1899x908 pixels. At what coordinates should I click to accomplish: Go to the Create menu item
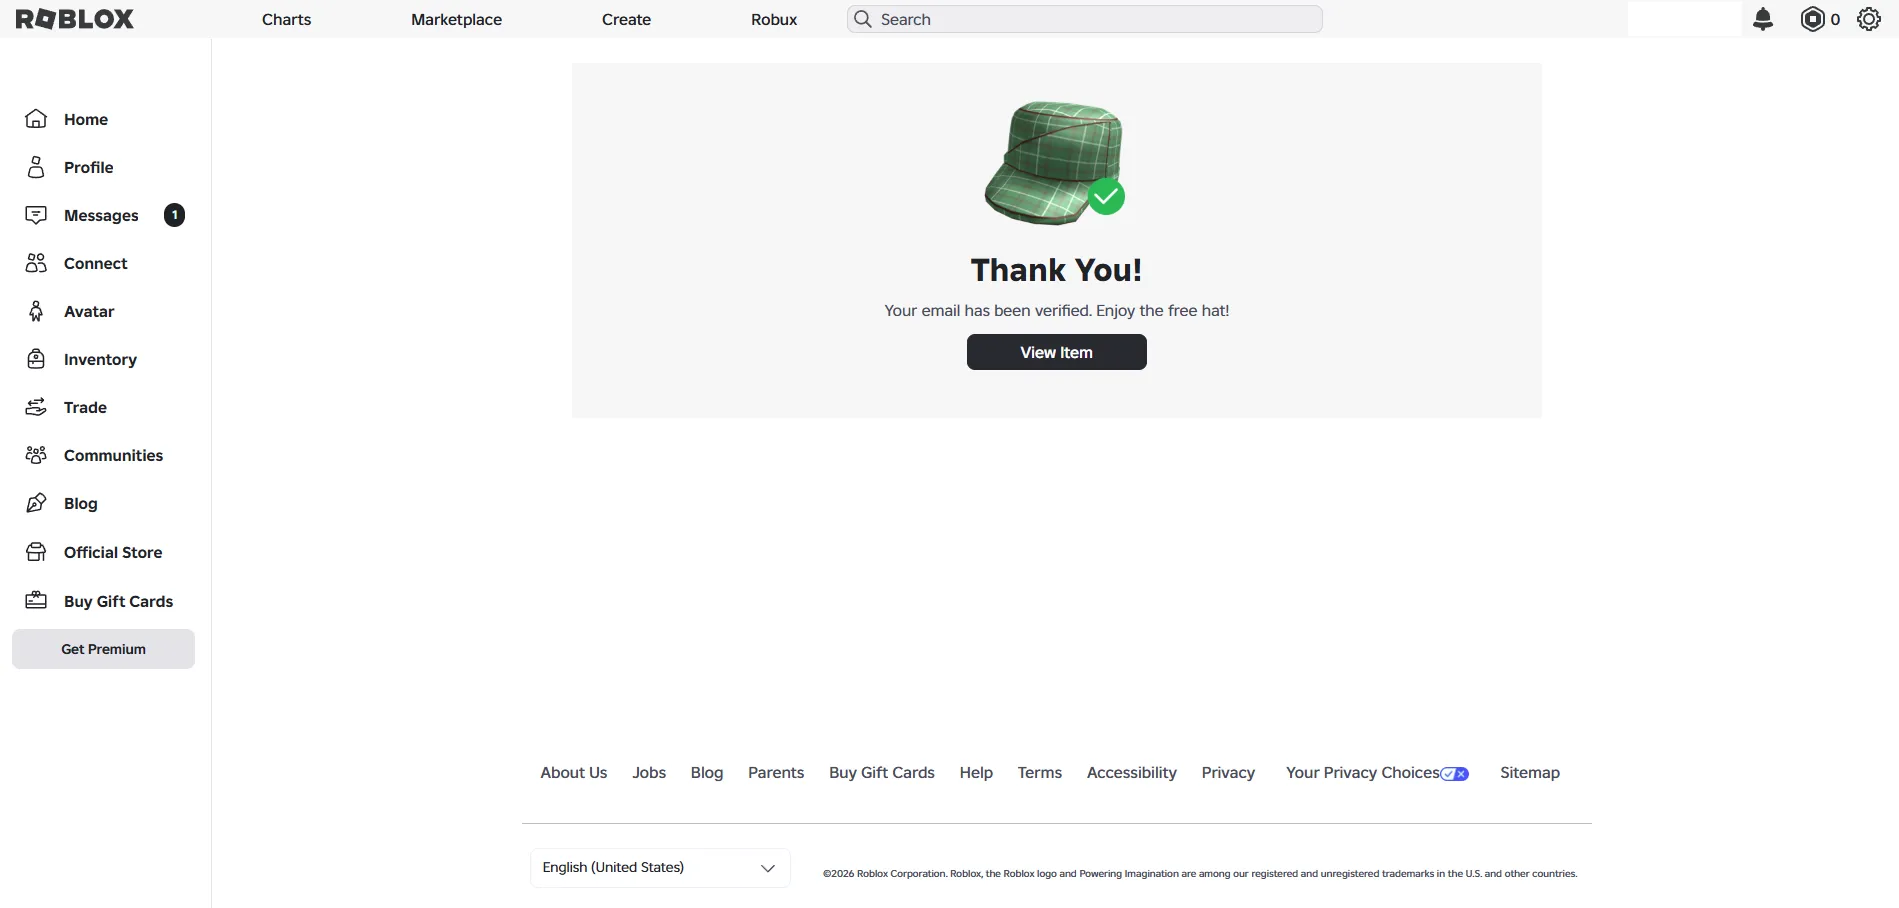pos(626,19)
